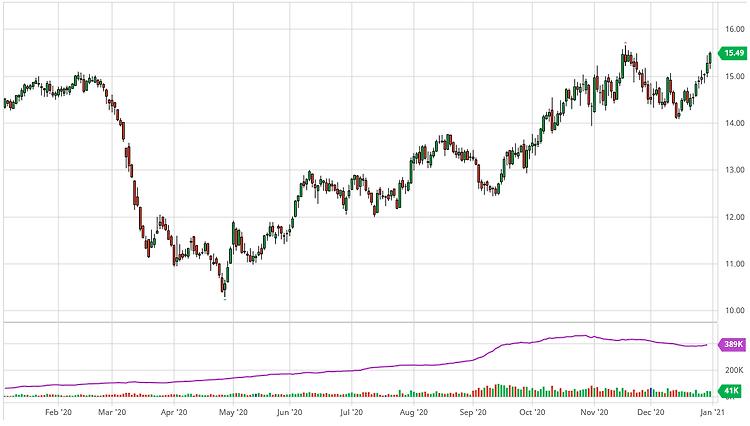
Task: Click the Jun '20 date label
Action: pyautogui.click(x=289, y=412)
